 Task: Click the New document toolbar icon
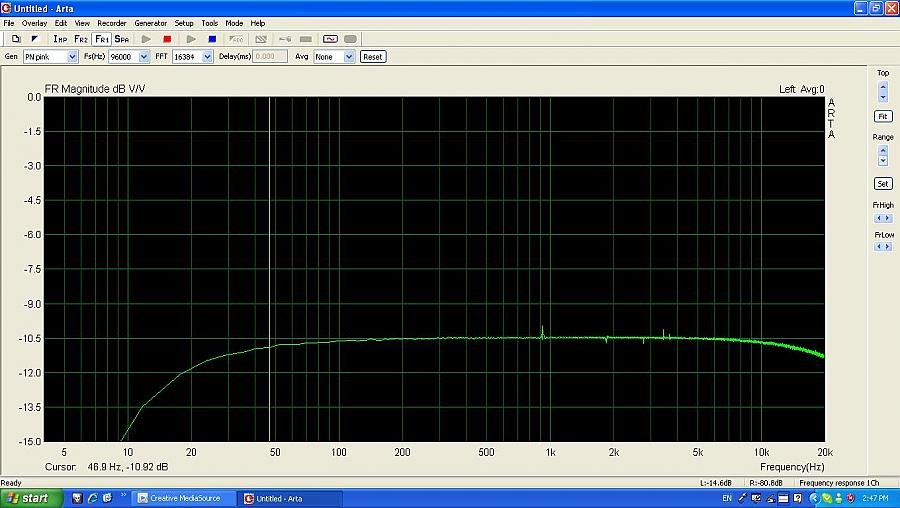coord(16,39)
